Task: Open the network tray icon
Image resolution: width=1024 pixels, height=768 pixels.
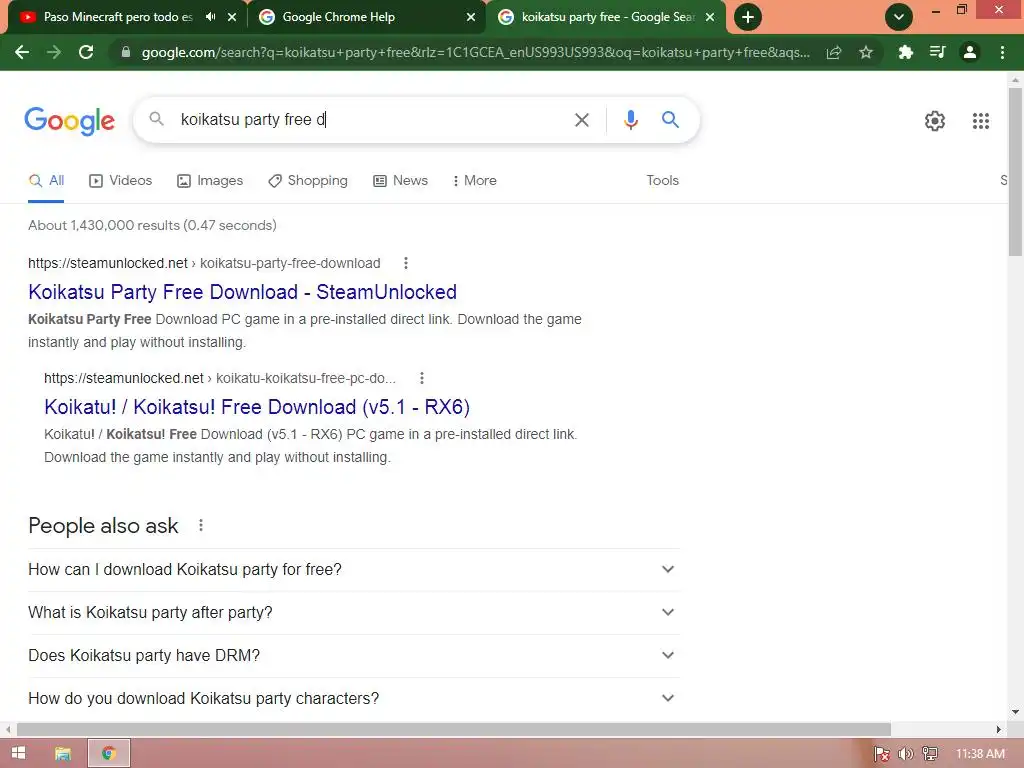Action: pos(930,754)
